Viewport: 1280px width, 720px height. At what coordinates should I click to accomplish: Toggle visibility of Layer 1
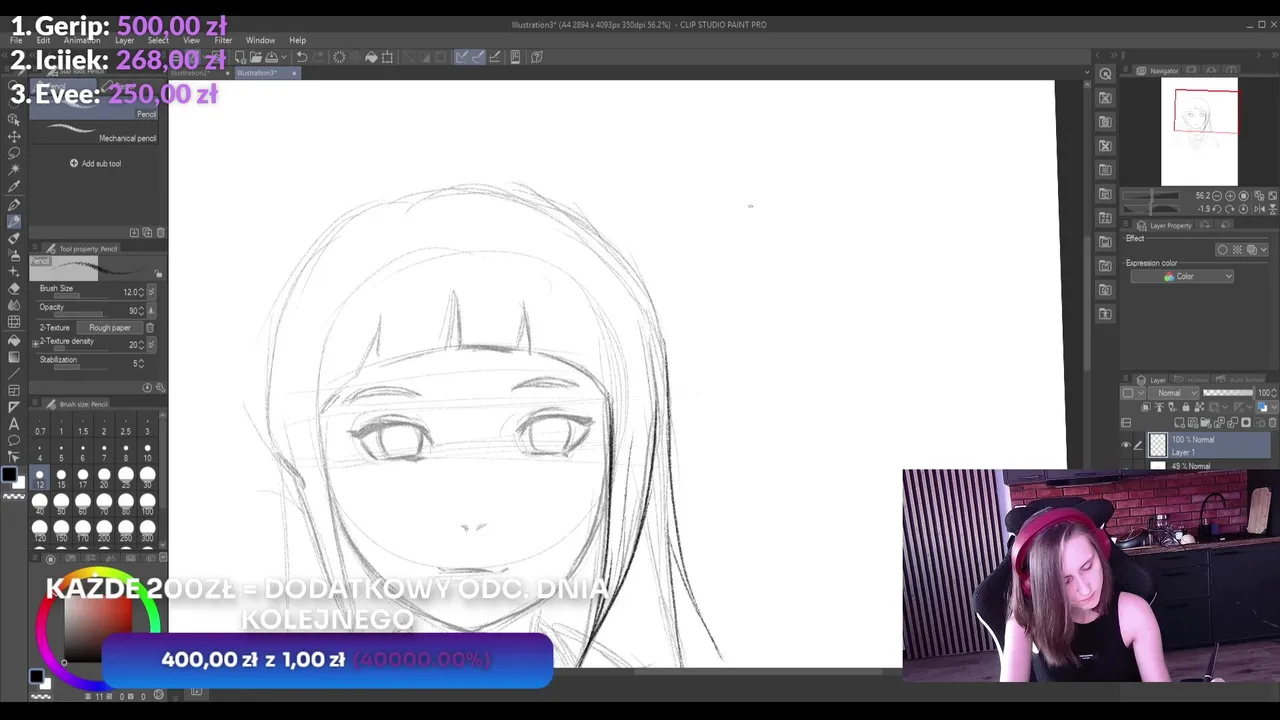1126,445
